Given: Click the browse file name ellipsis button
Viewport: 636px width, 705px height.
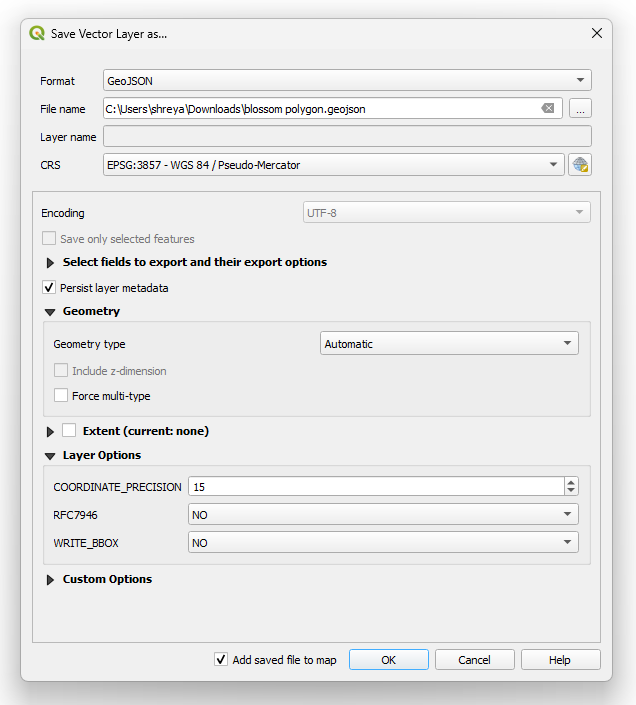Looking at the screenshot, I should [581, 108].
